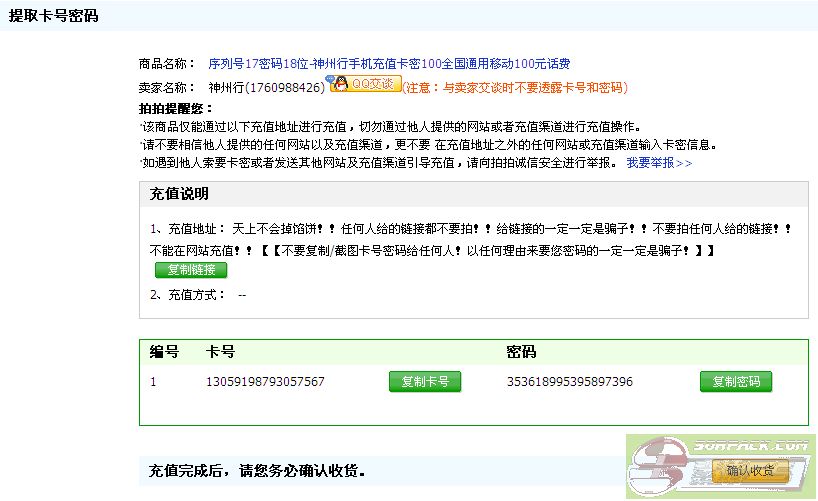Click the 编号 column header
Viewport: 818px width, 501px height.
[x=164, y=352]
